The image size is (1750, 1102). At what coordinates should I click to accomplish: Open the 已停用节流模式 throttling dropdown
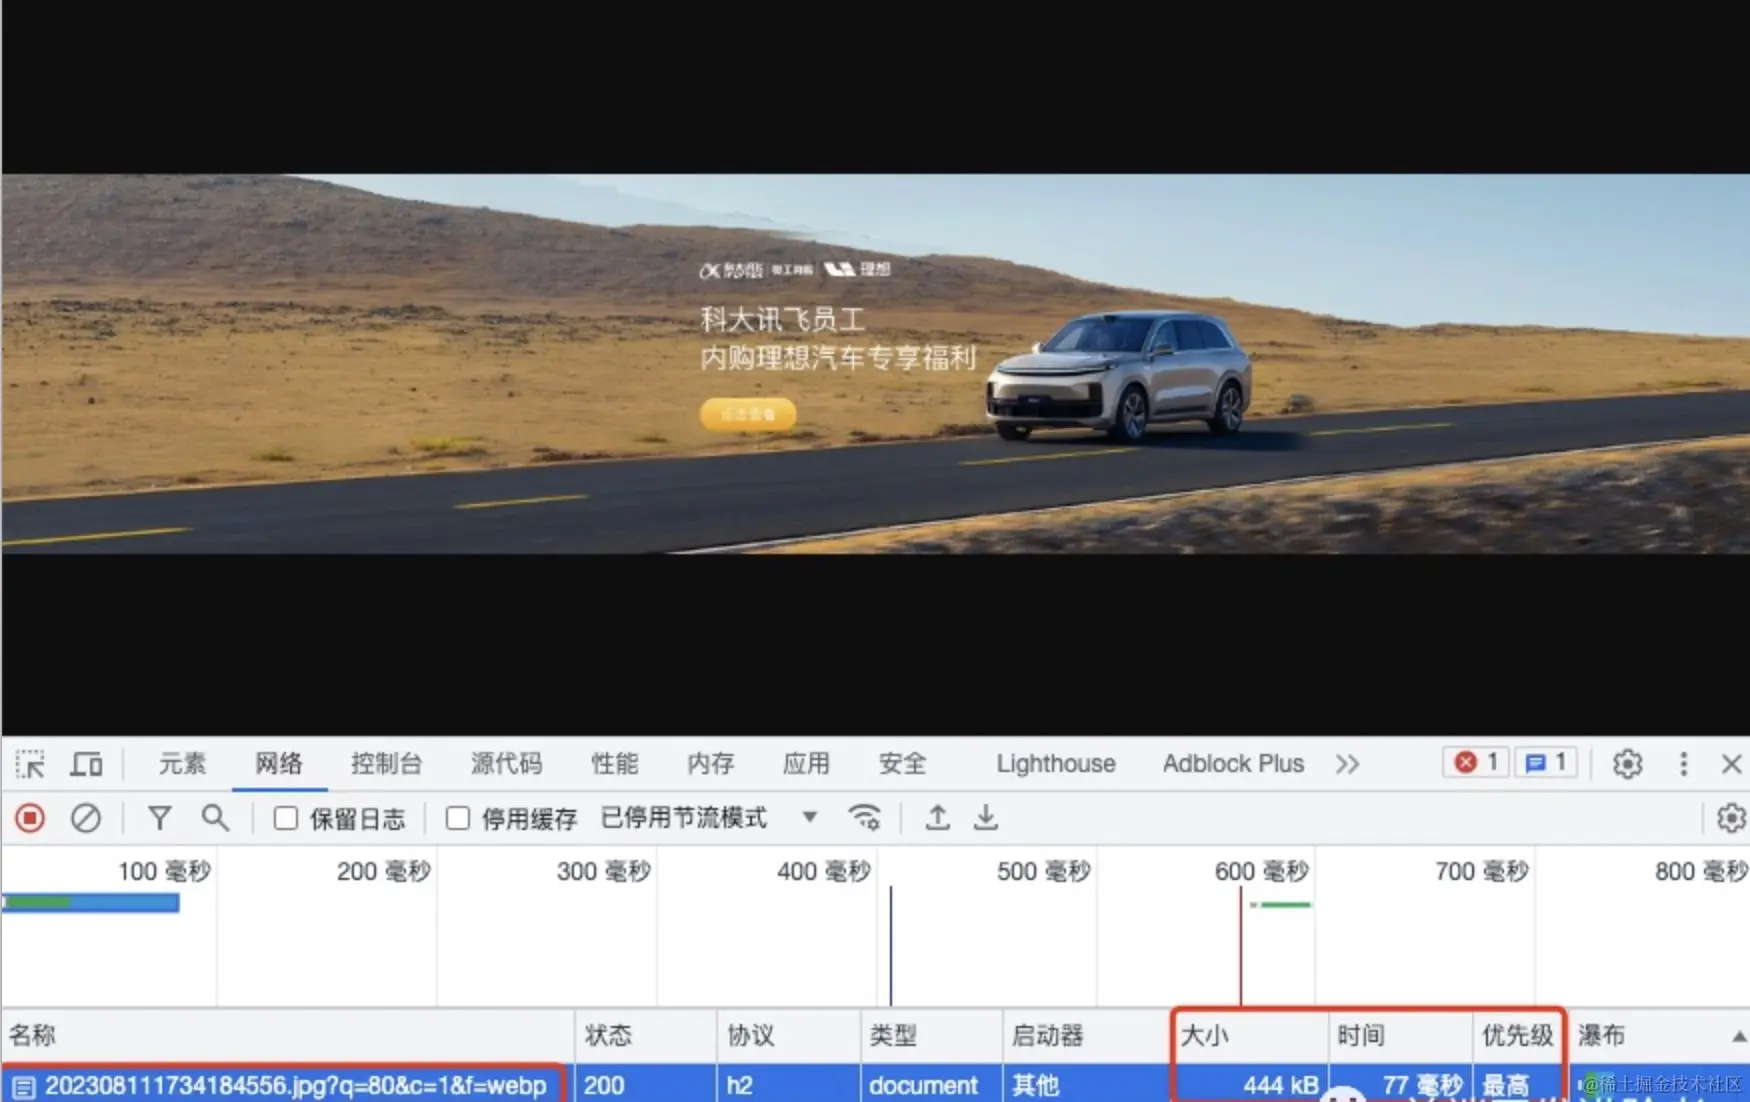coord(709,818)
